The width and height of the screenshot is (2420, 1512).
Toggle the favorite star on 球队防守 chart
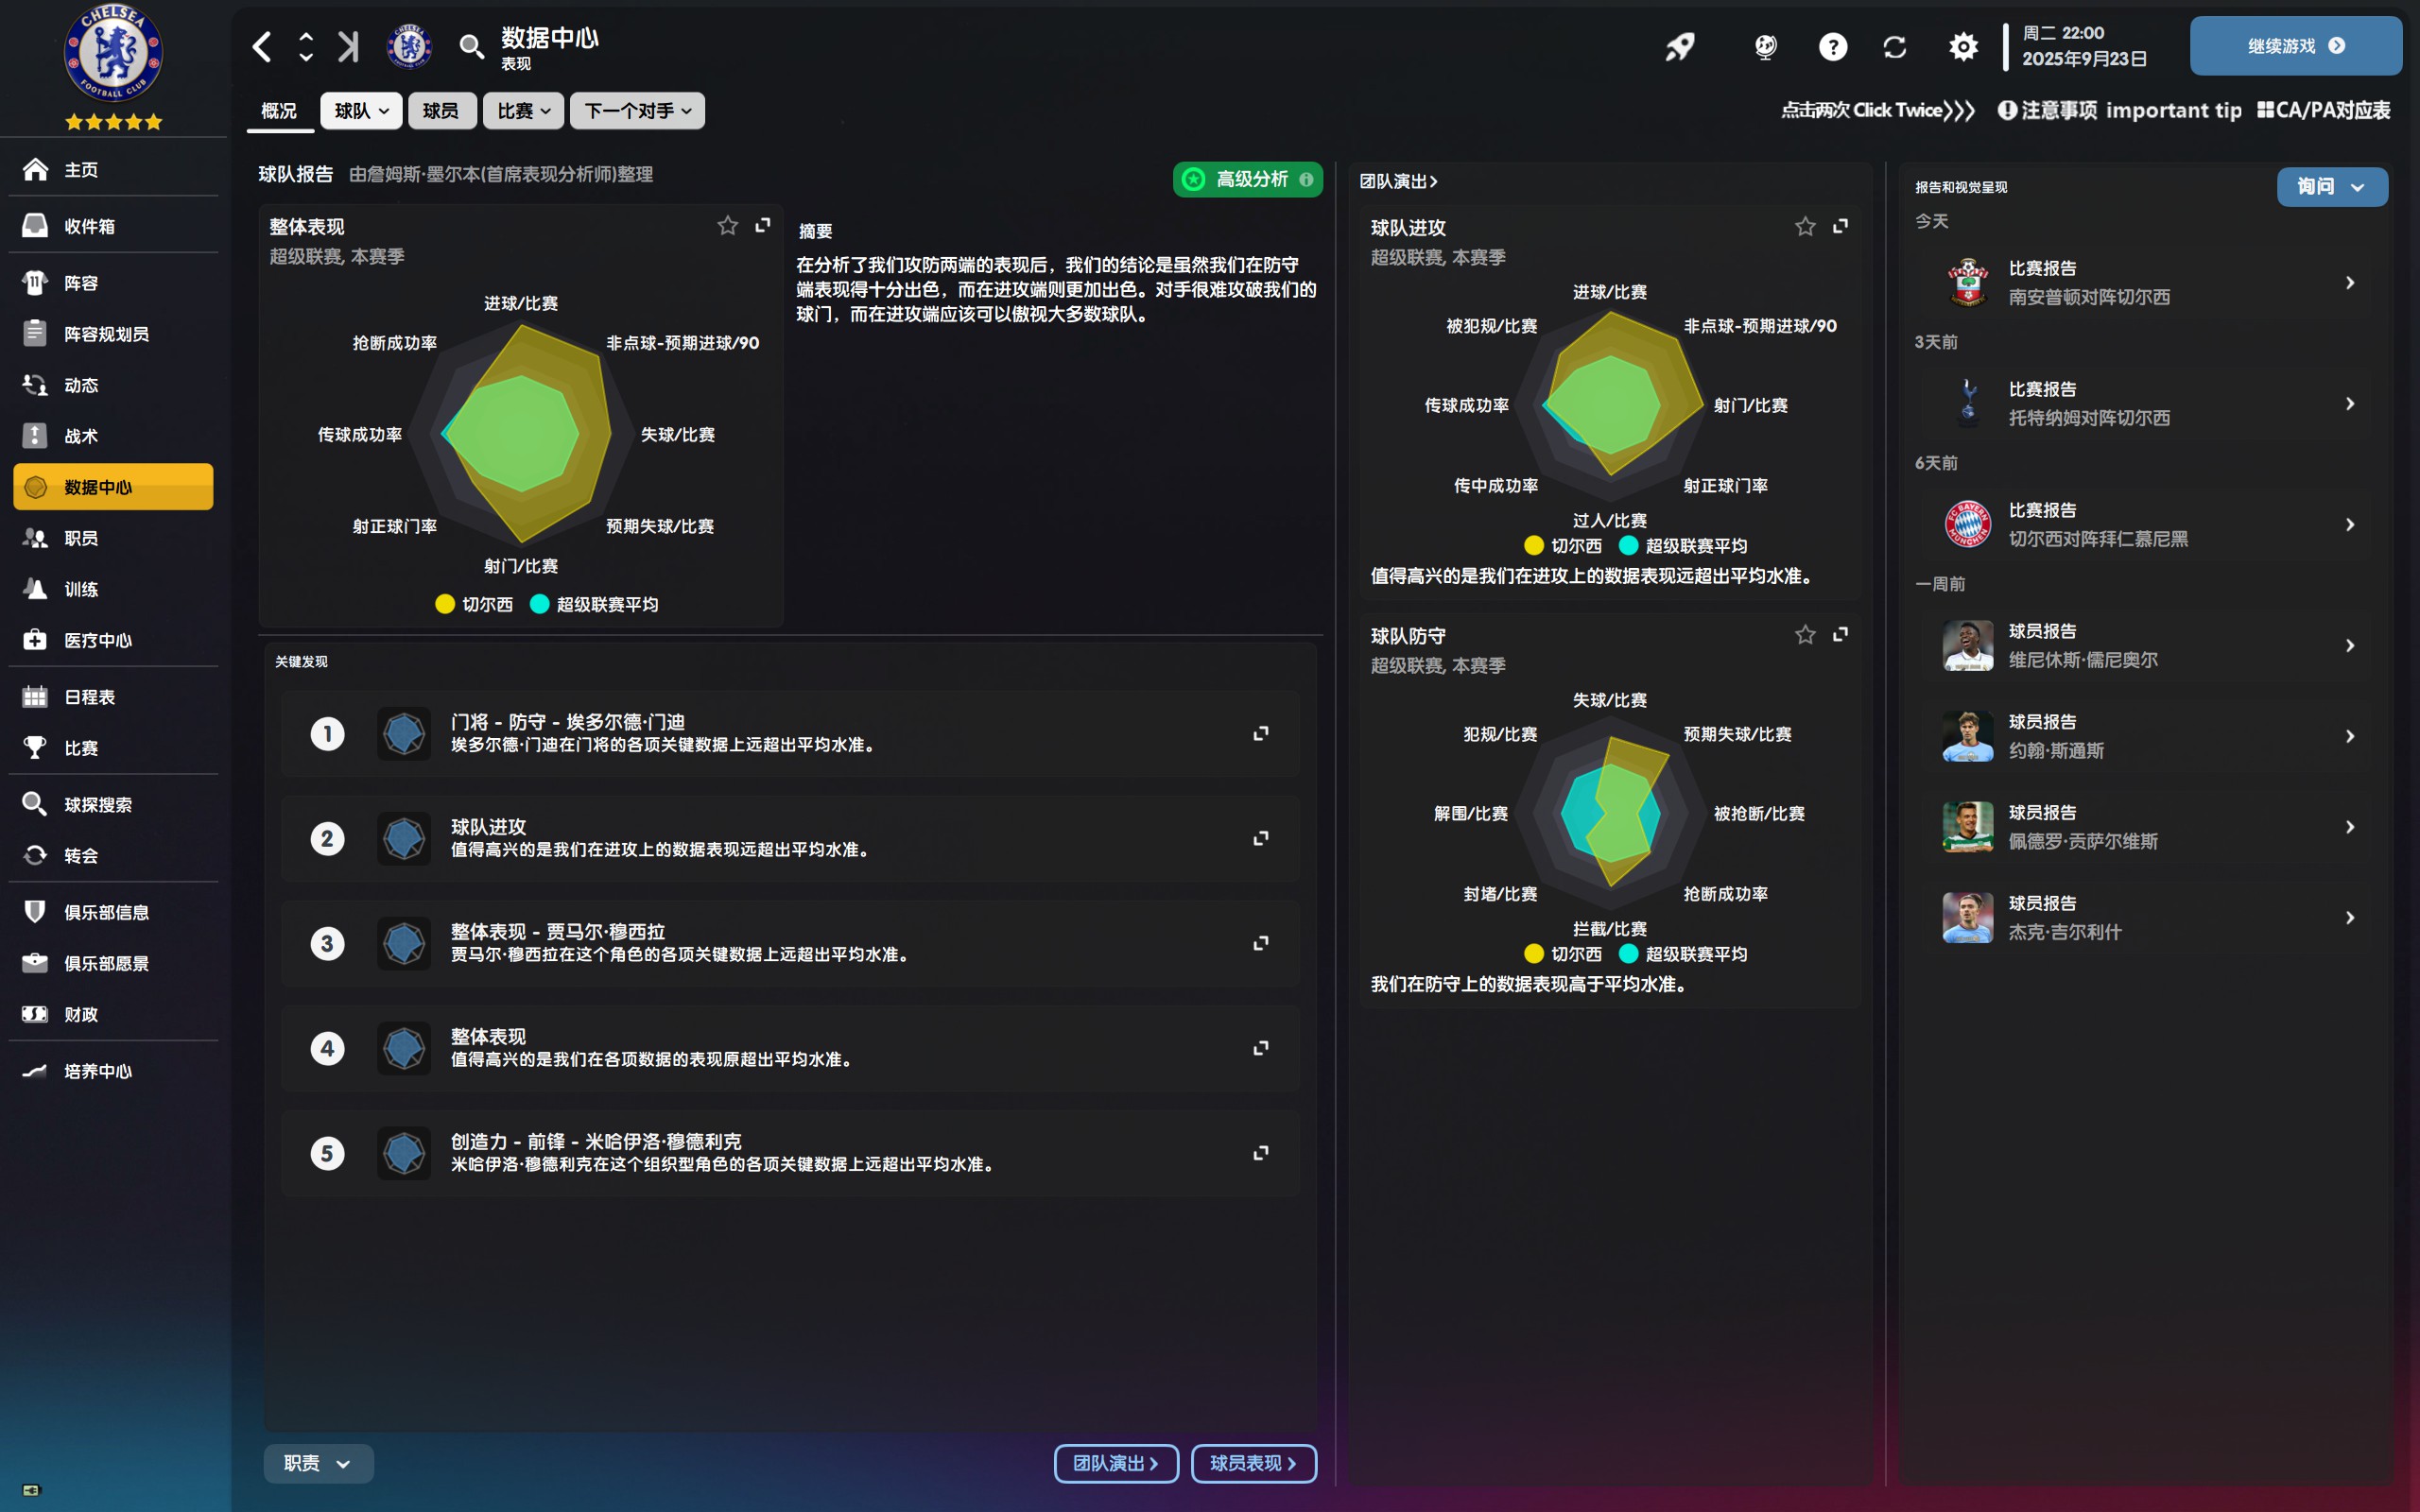pos(1805,634)
